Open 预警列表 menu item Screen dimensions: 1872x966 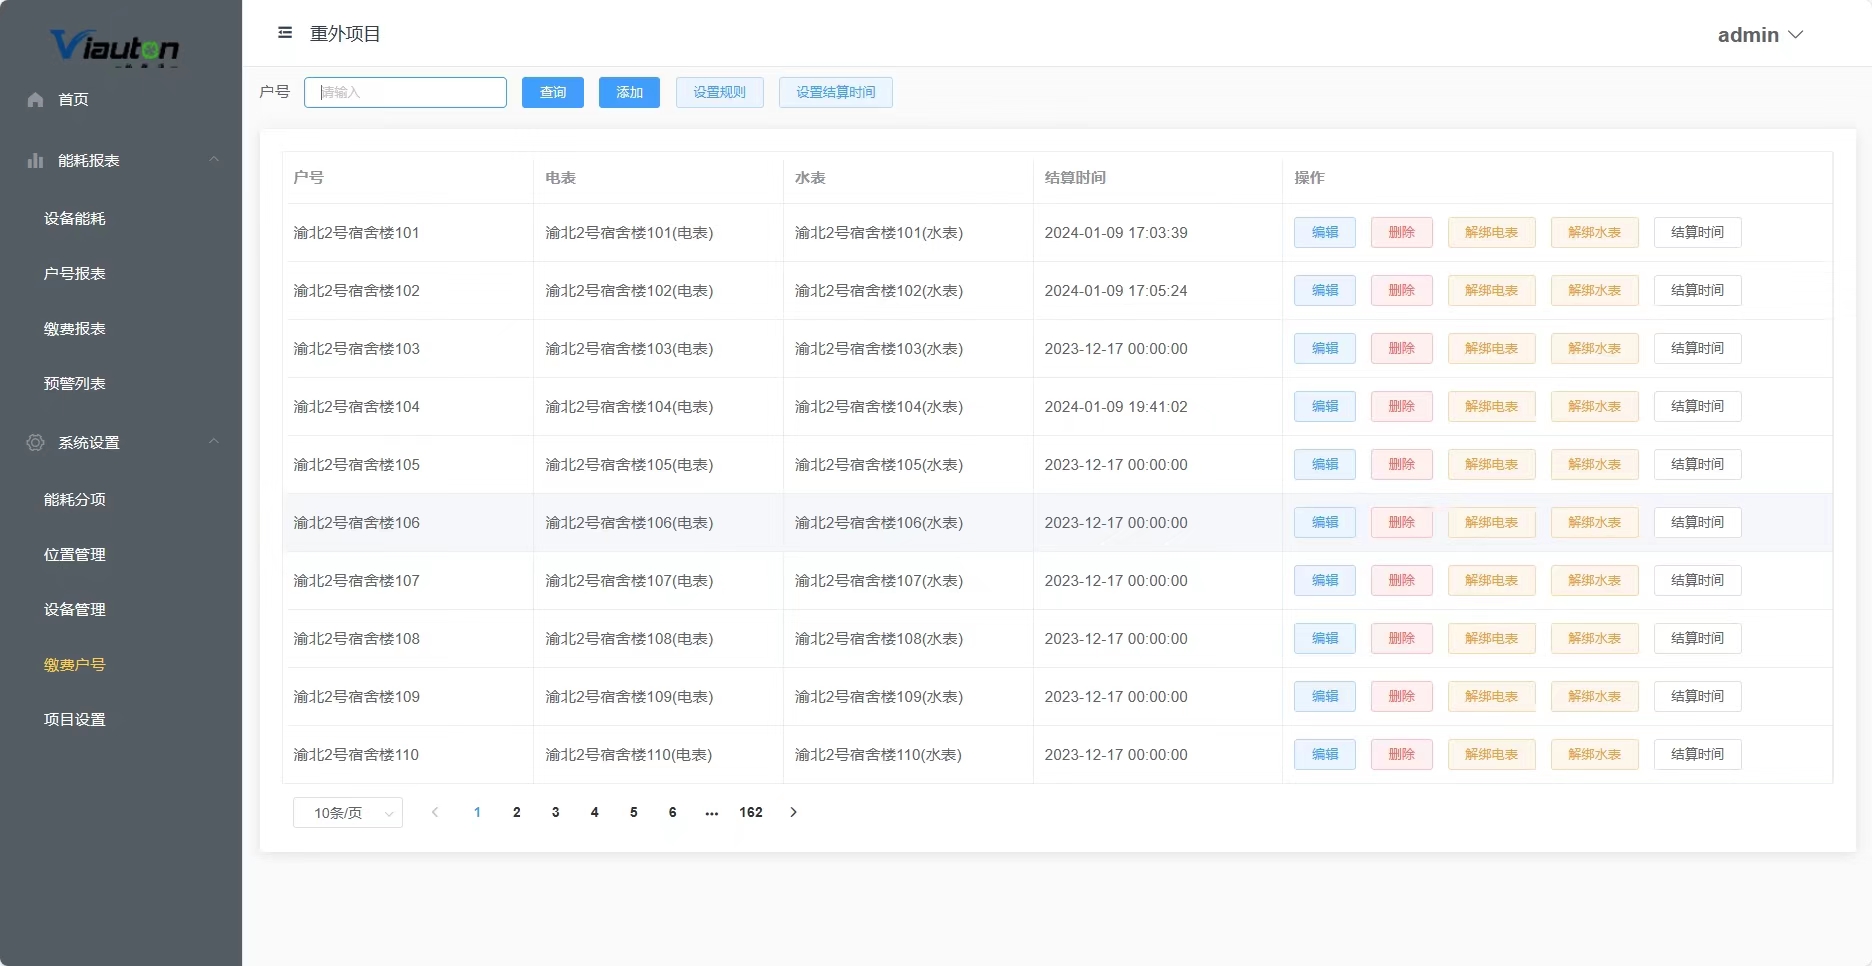(75, 383)
